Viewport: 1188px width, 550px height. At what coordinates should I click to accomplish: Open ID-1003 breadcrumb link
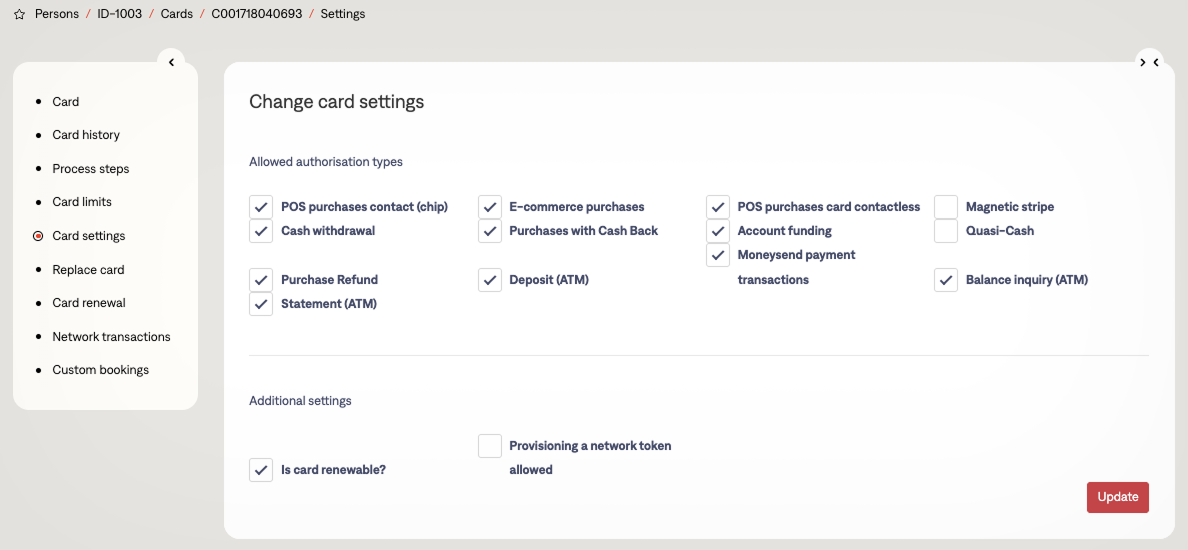point(119,15)
